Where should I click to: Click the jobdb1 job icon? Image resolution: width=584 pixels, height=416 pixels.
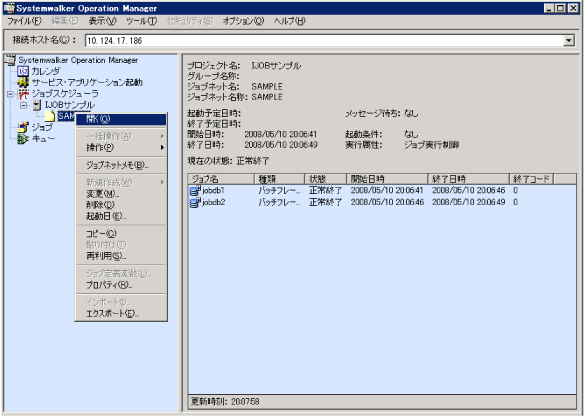click(195, 191)
